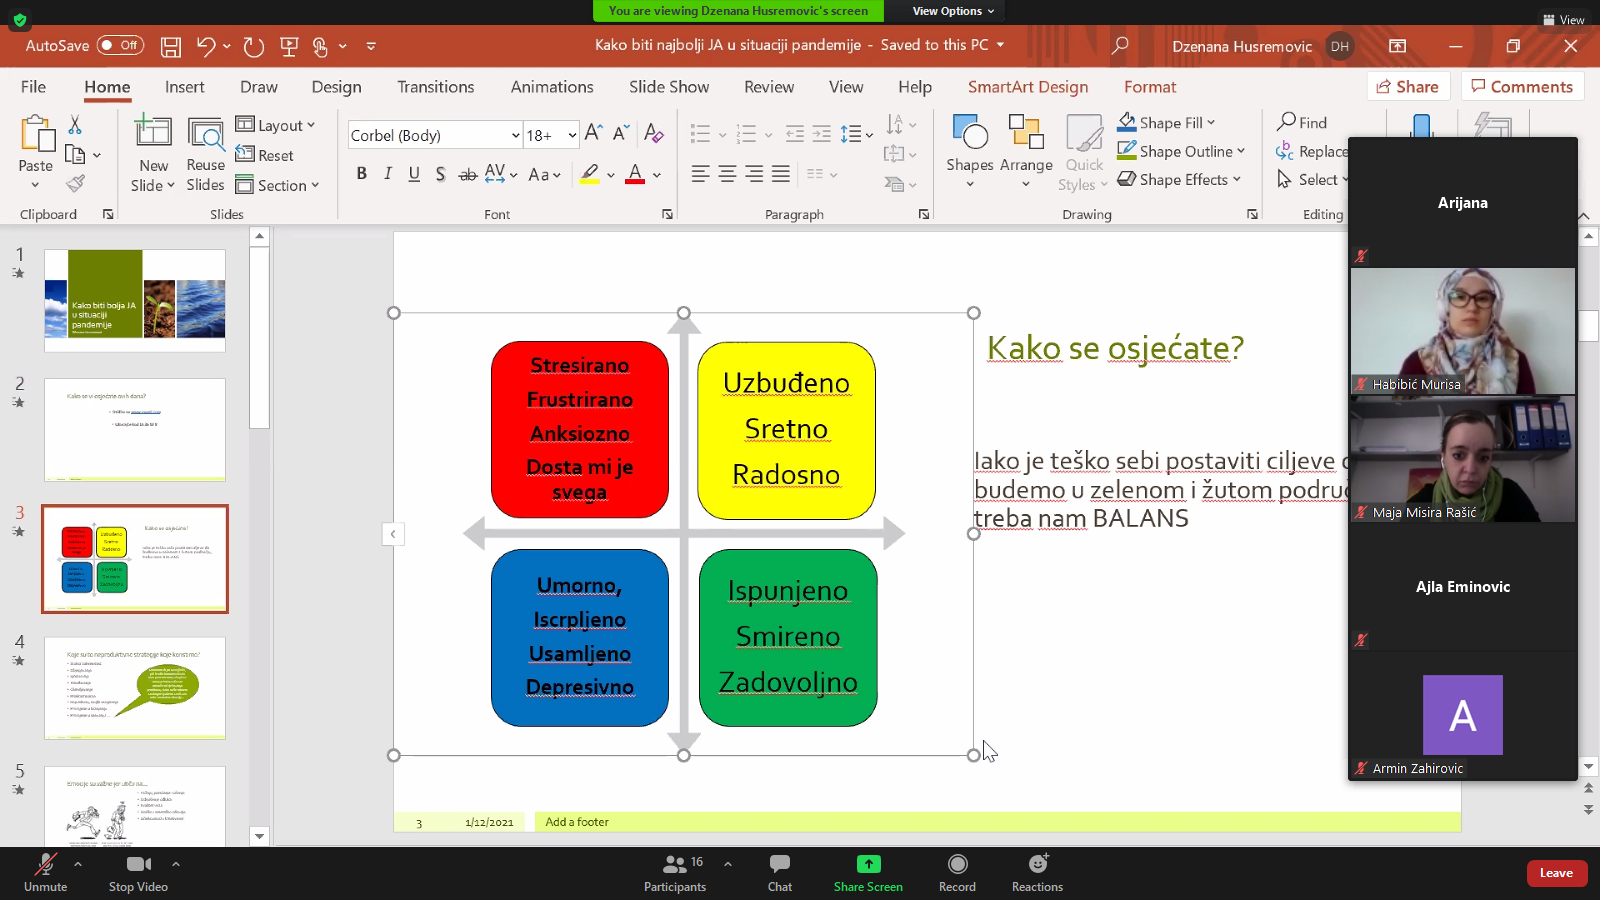Increase font size
Screen dimensions: 1600x900
point(593,134)
